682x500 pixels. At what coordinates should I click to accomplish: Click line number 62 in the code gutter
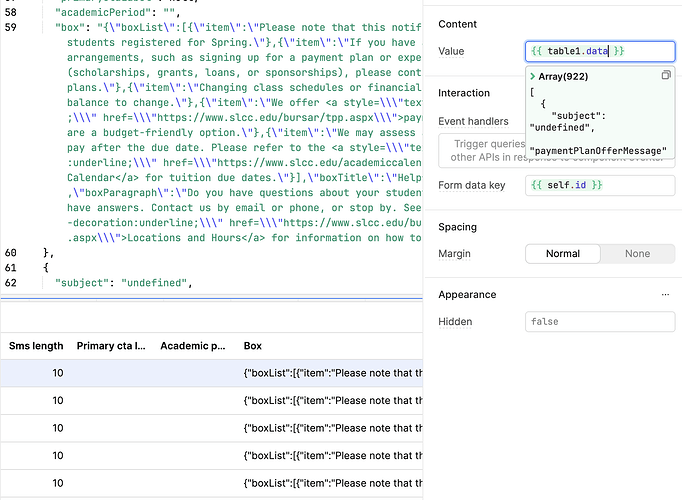coord(11,283)
